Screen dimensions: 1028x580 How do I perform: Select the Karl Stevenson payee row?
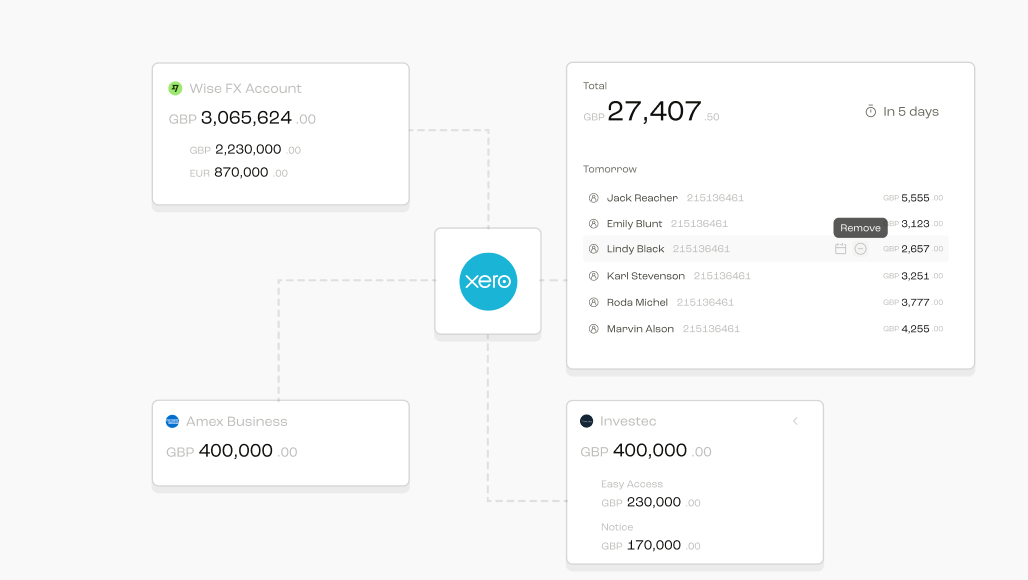coord(765,276)
